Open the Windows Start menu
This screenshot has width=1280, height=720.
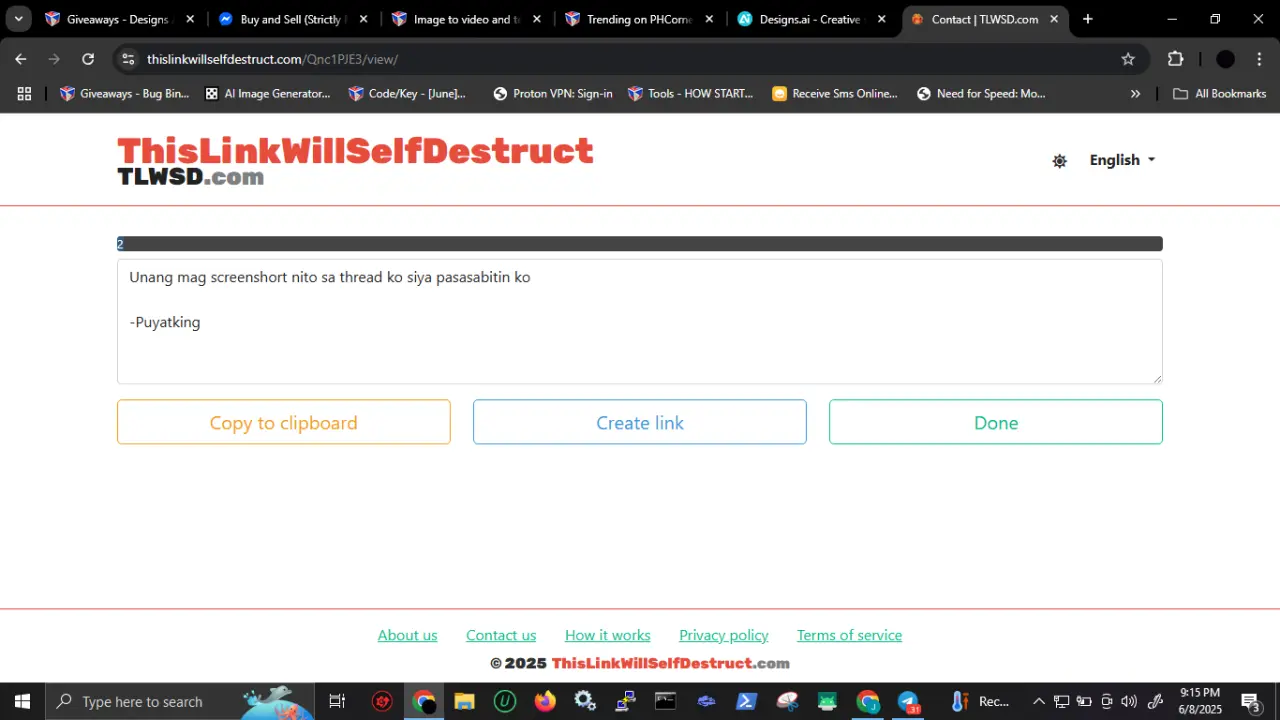22,701
